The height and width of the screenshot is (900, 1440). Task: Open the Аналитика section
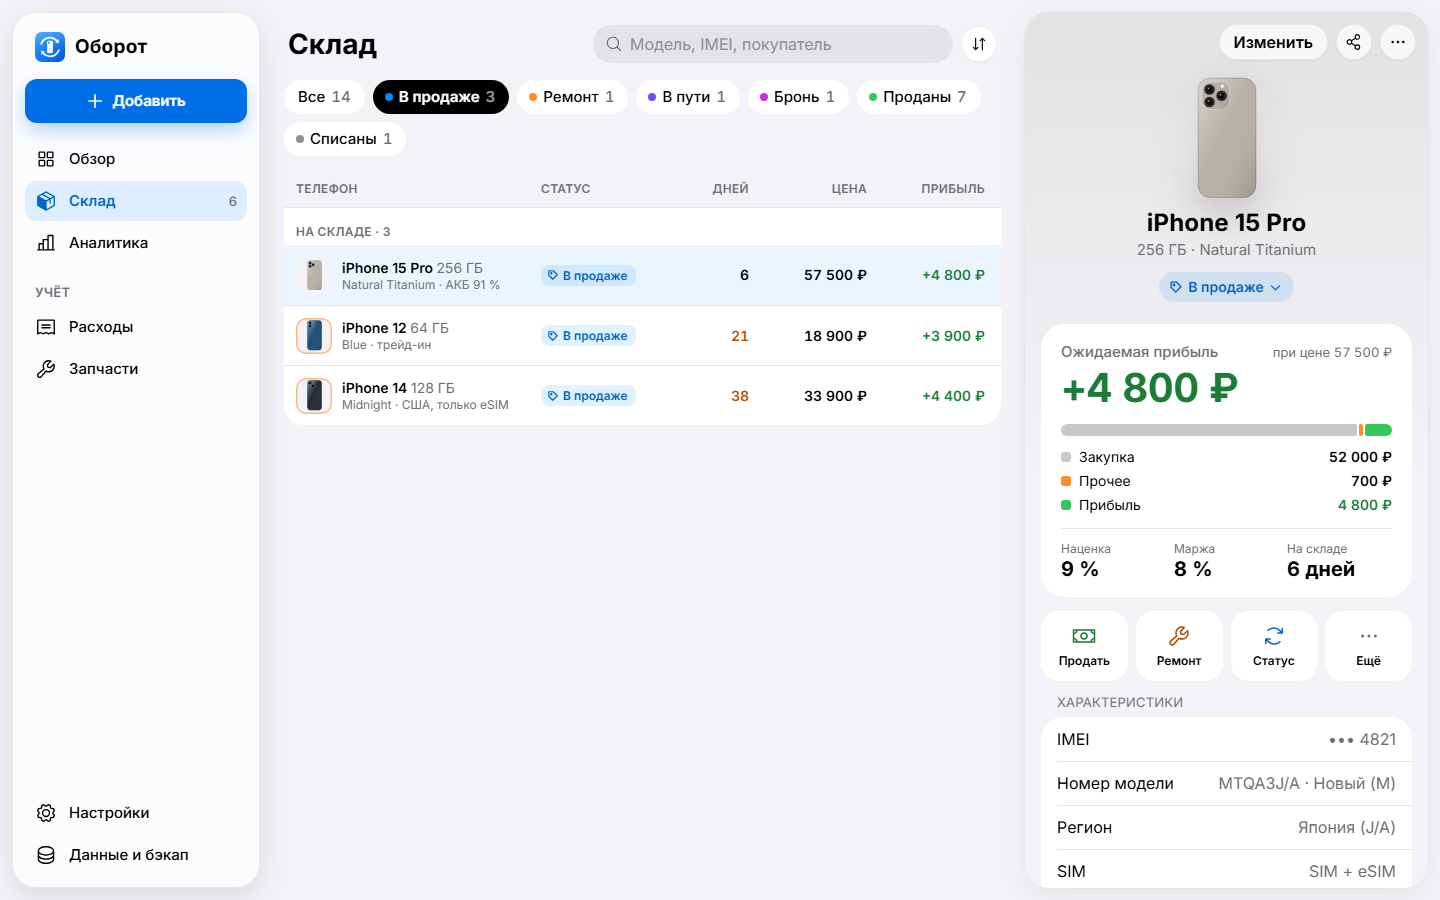pos(136,243)
